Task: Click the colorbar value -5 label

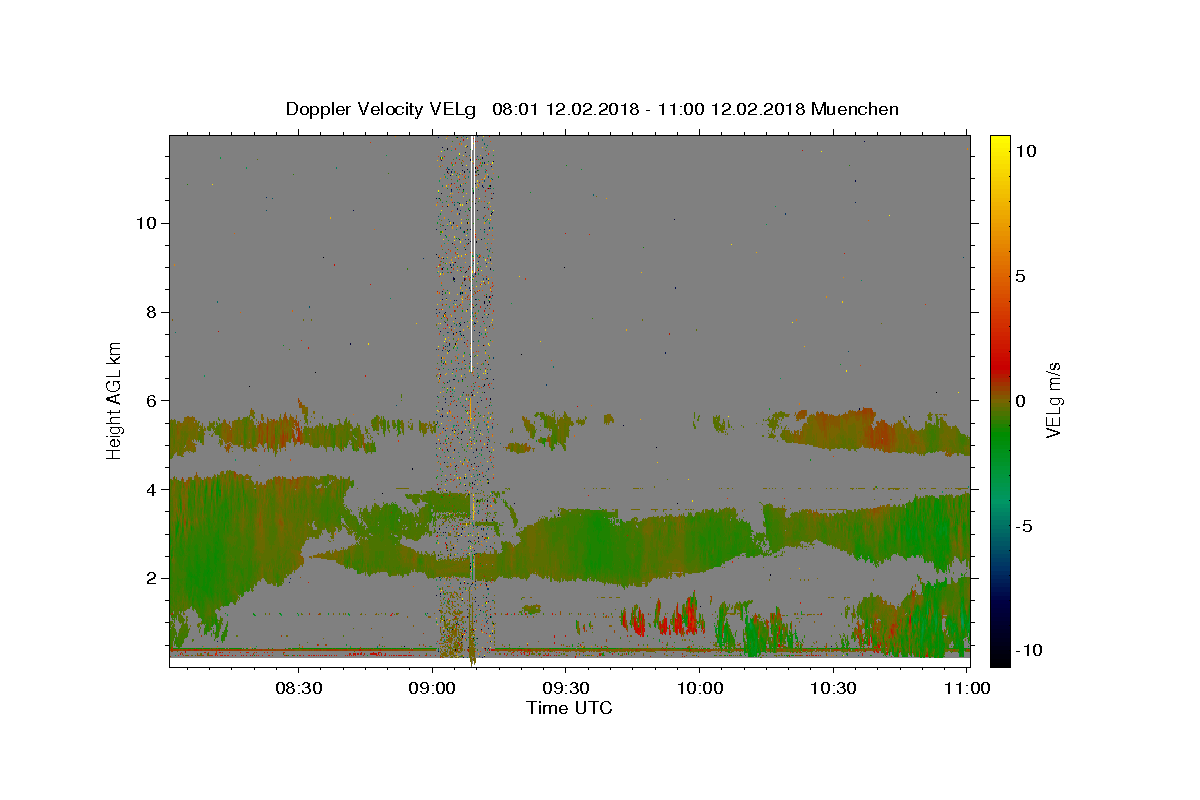Action: (1024, 525)
